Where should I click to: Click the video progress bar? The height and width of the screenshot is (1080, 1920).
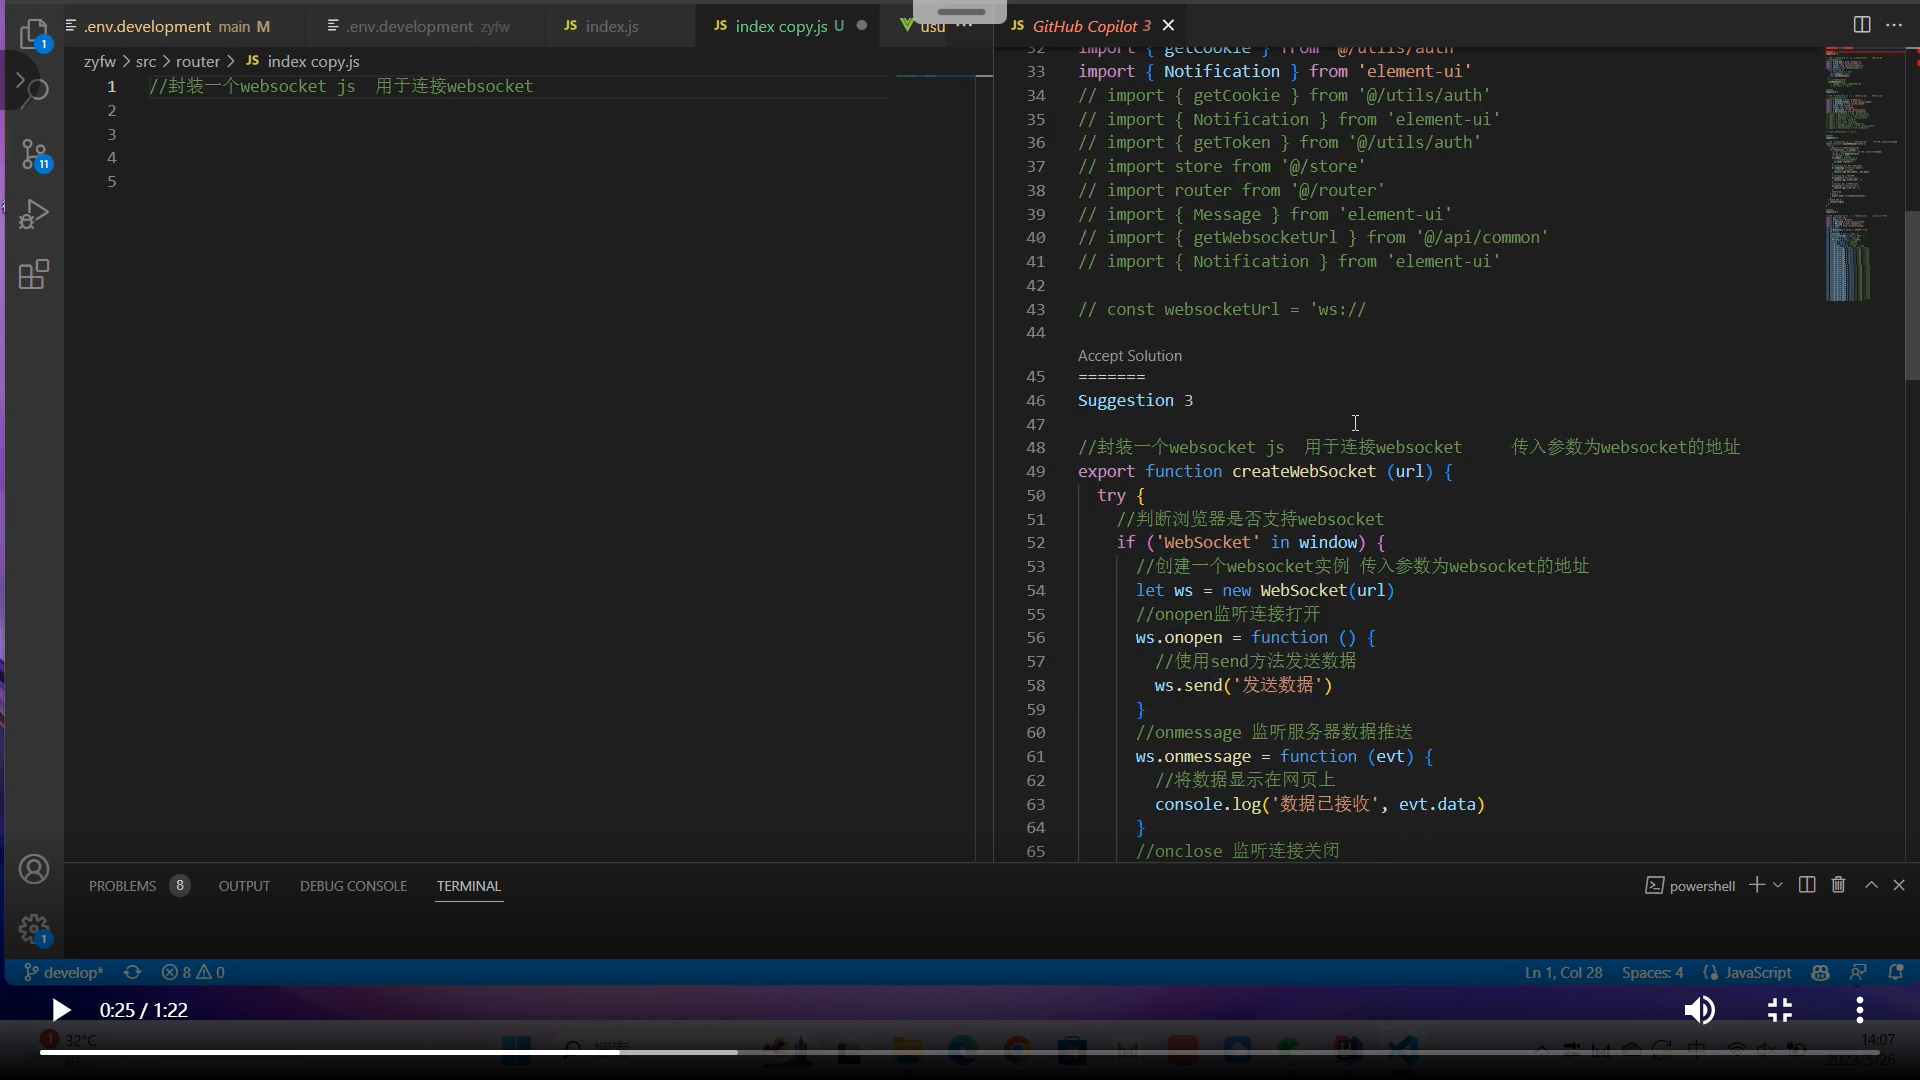click(960, 1051)
